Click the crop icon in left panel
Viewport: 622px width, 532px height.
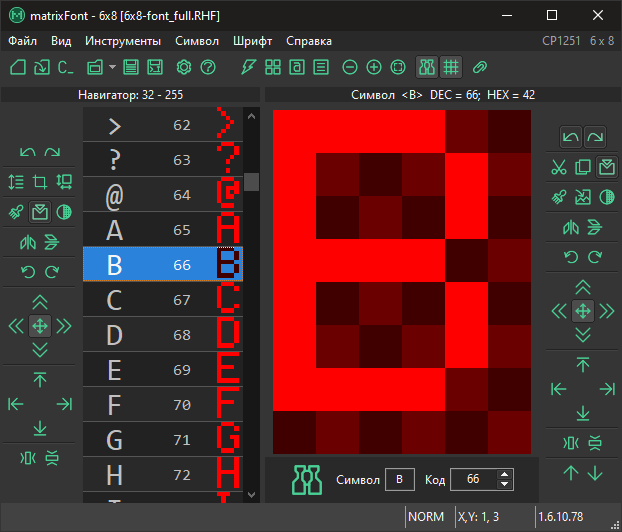coord(40,182)
